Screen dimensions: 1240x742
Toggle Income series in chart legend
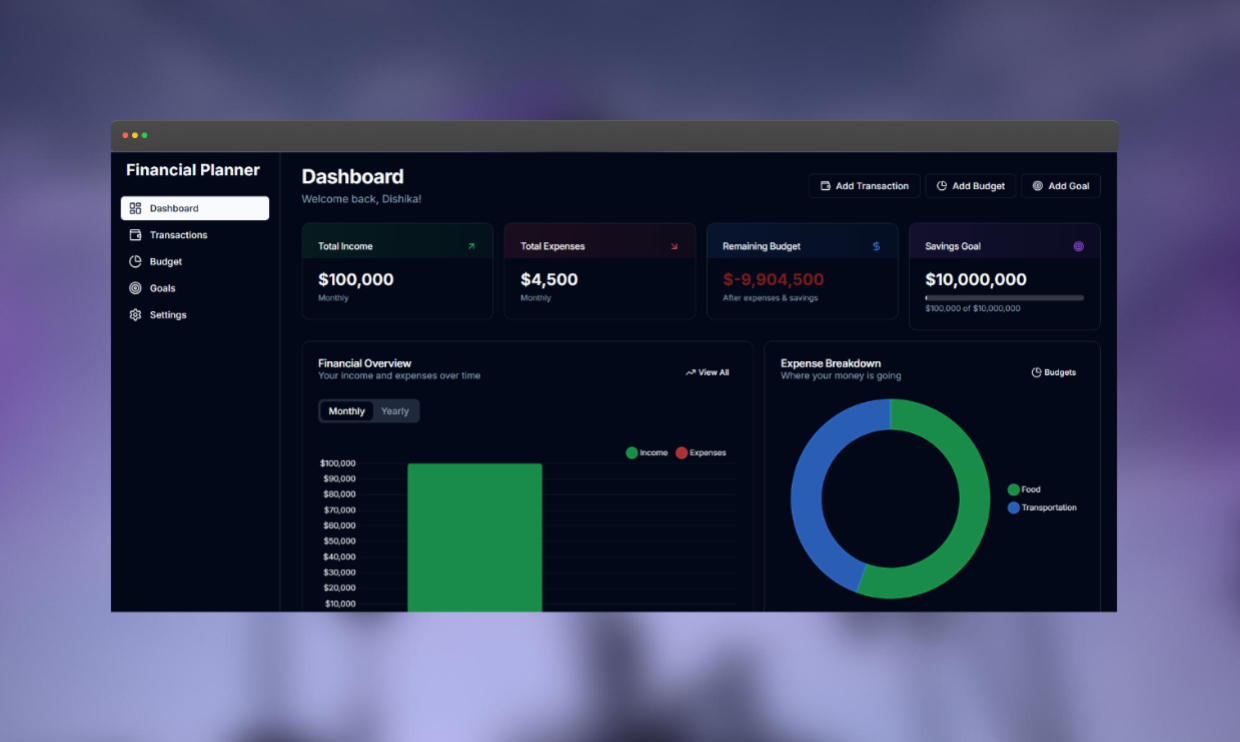pyautogui.click(x=646, y=453)
